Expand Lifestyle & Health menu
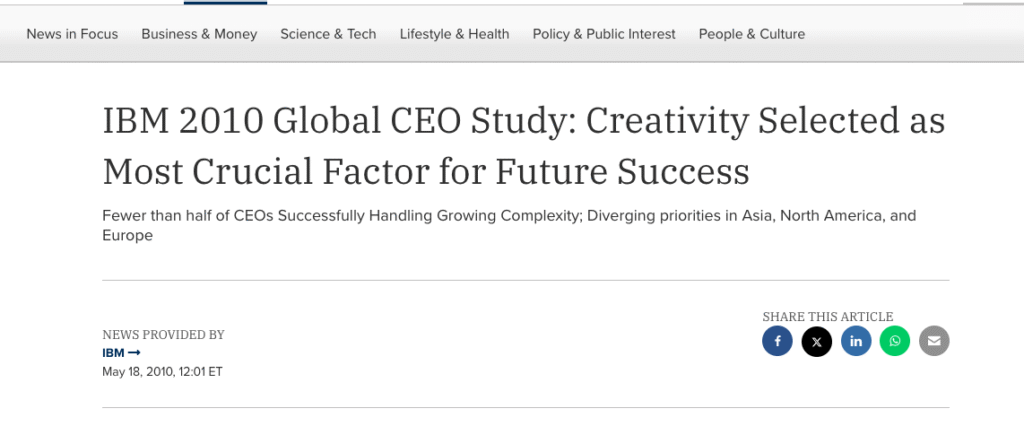Viewport: 1024px width, 426px height. tap(455, 34)
